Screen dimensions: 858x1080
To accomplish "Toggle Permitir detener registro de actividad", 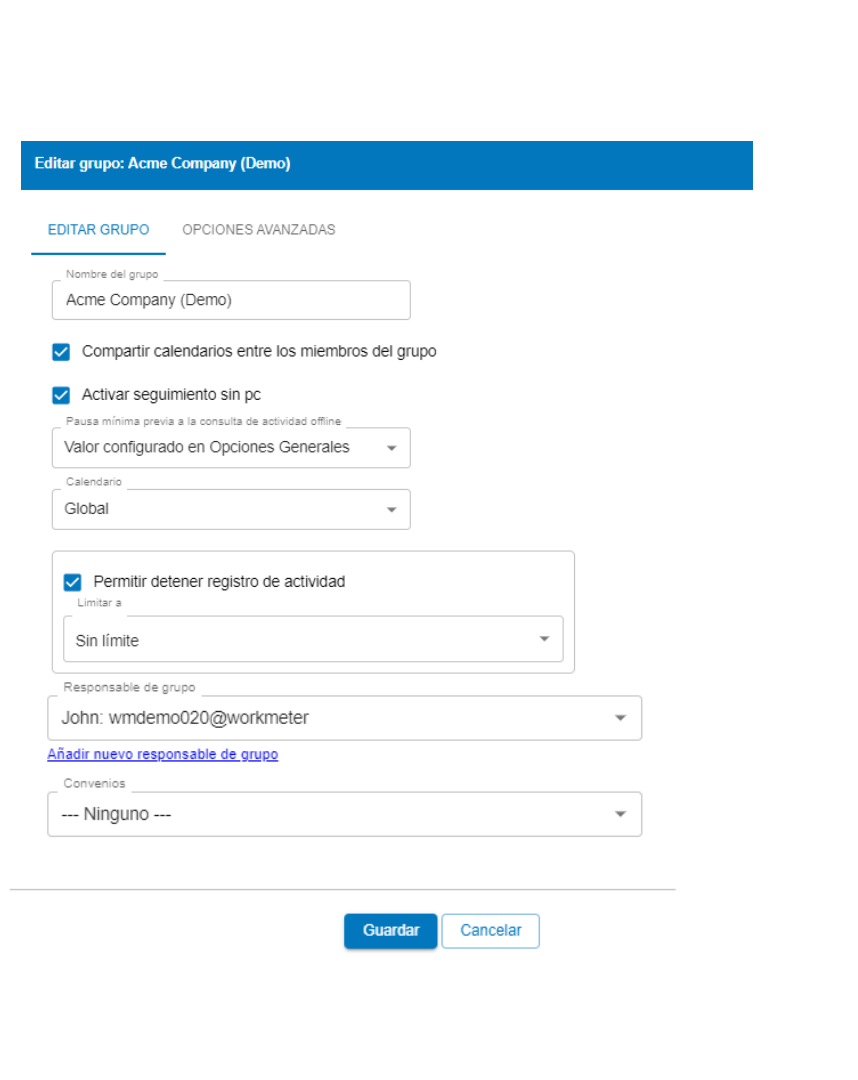I will pos(72,581).
